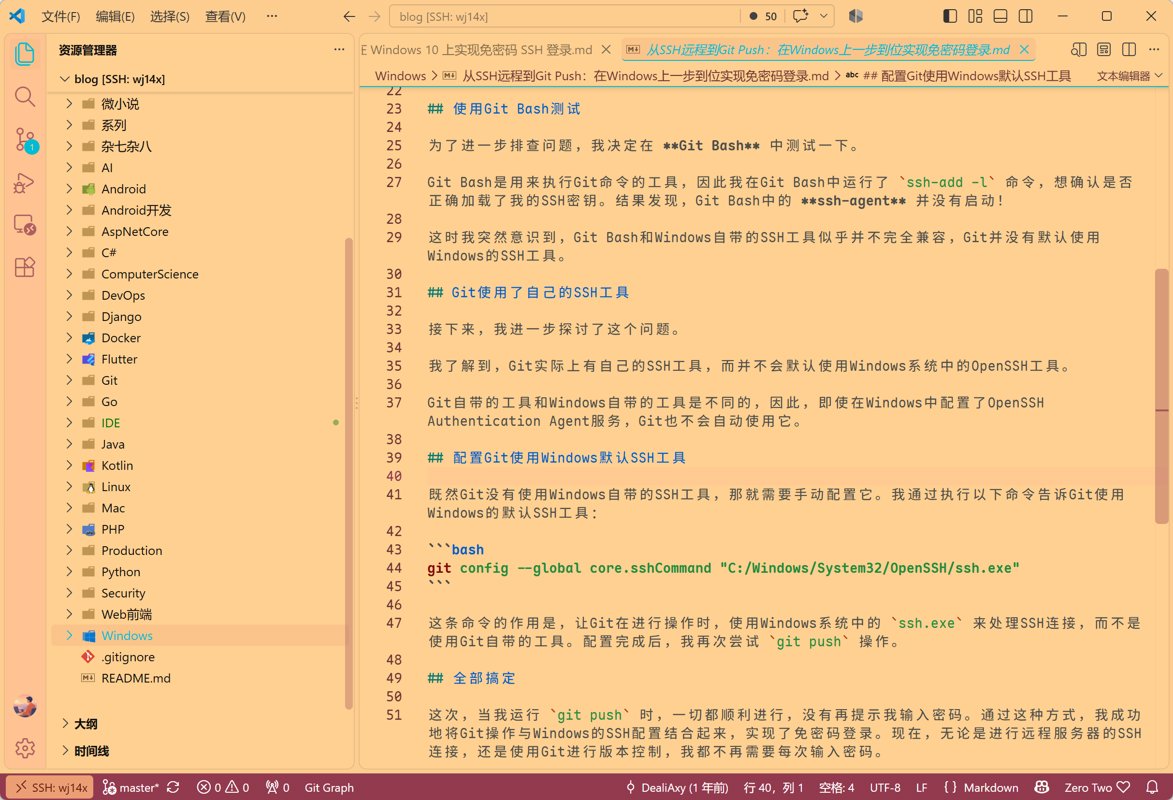Open the 编辑(E) menu
The image size is (1173, 800).
point(115,16)
